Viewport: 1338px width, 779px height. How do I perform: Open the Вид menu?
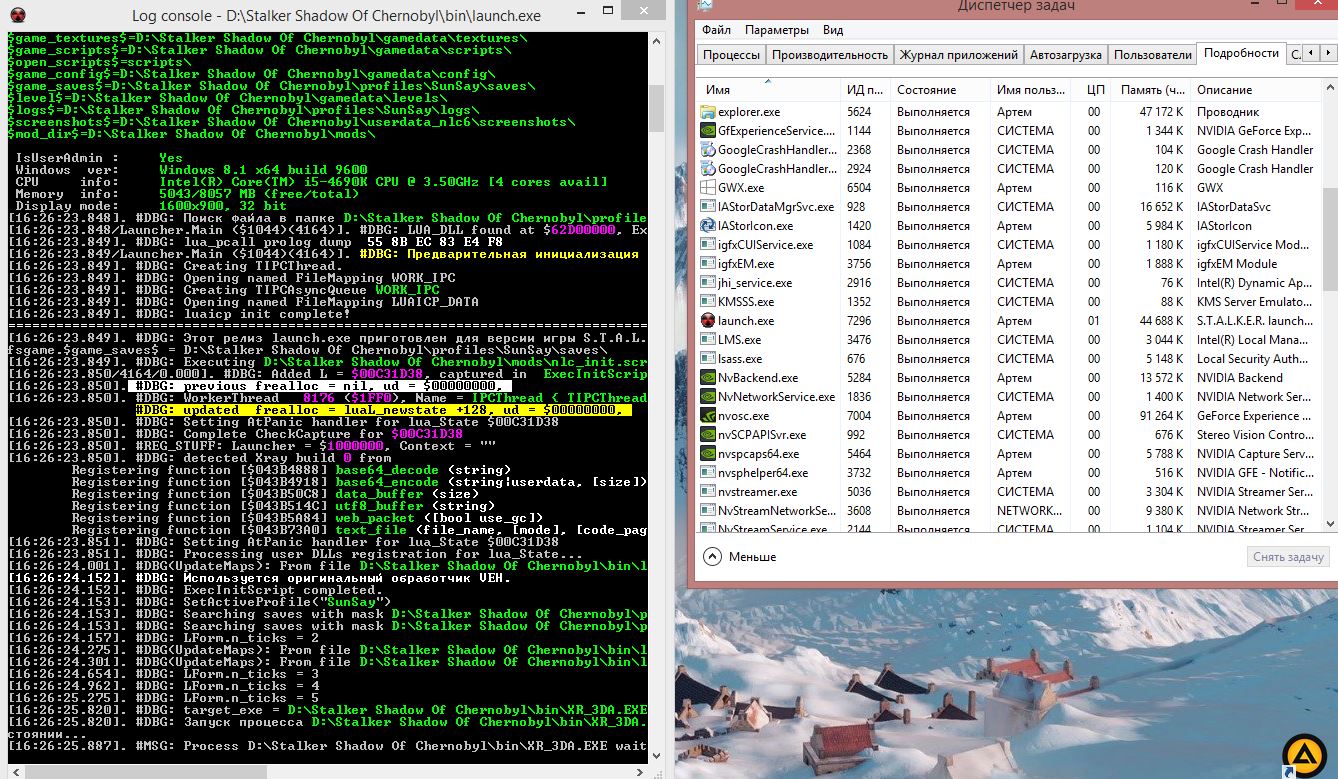[x=833, y=30]
